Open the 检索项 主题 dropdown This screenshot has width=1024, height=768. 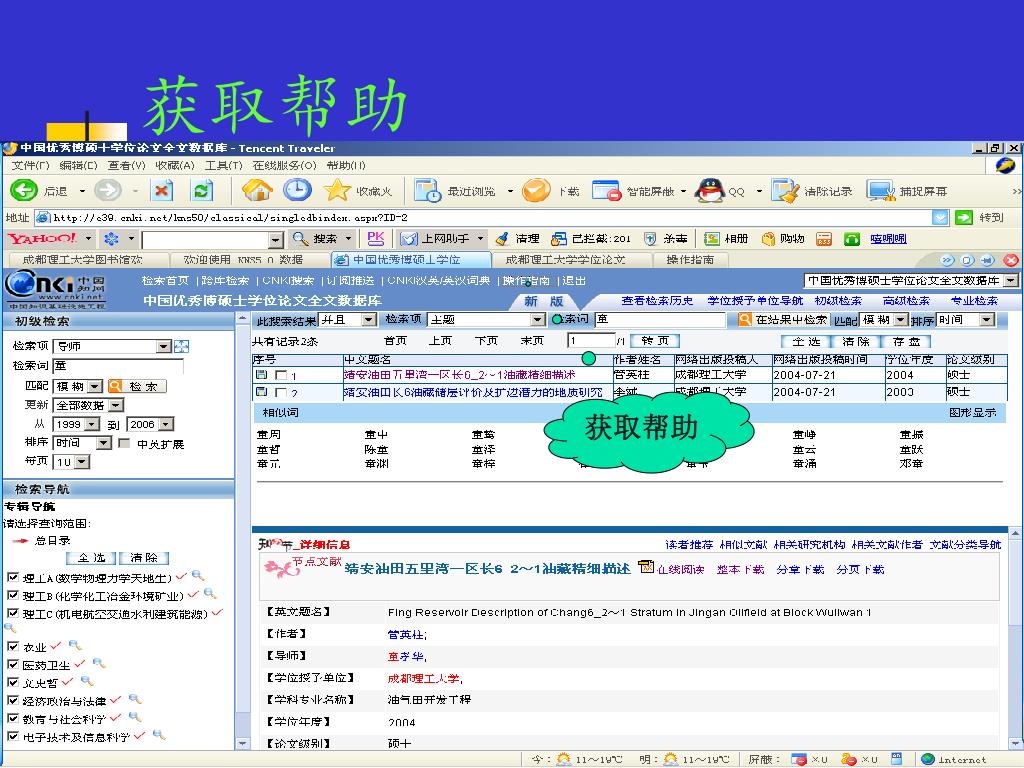537,319
